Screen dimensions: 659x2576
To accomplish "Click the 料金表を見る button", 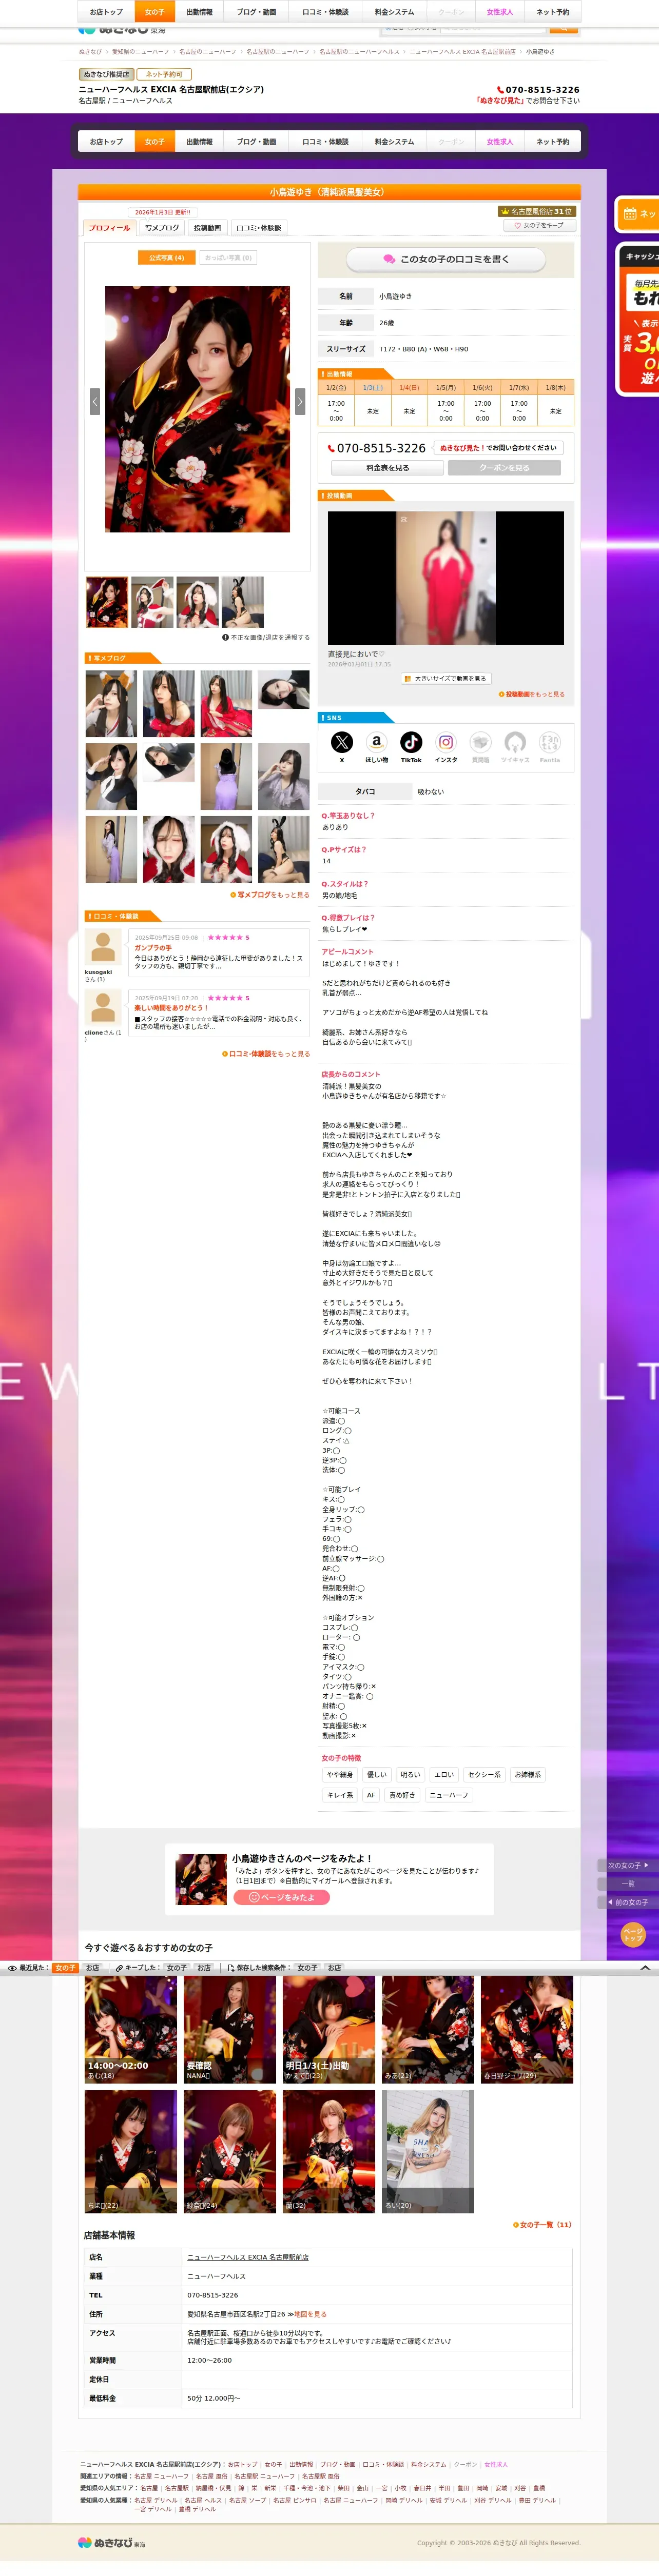I will (x=388, y=468).
